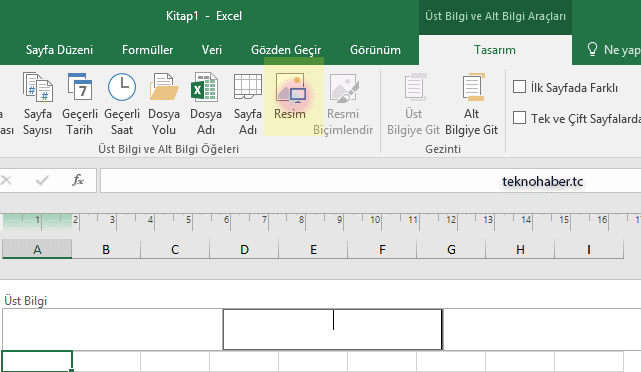Insert Geçerli Tarih current date
This screenshot has height=372, width=641.
(80, 104)
